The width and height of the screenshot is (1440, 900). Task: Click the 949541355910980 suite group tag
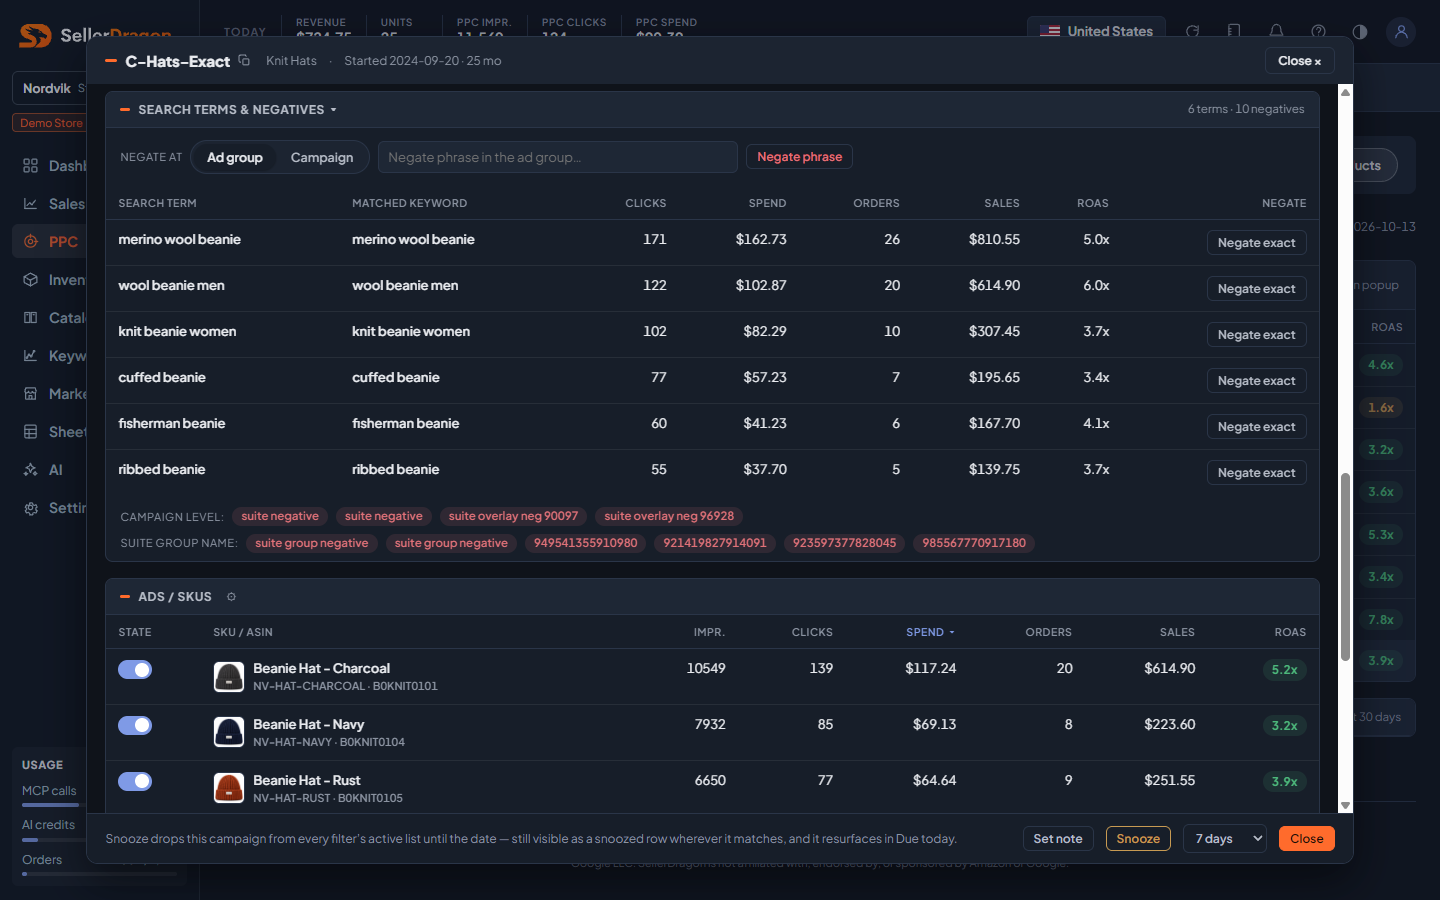click(x=586, y=543)
